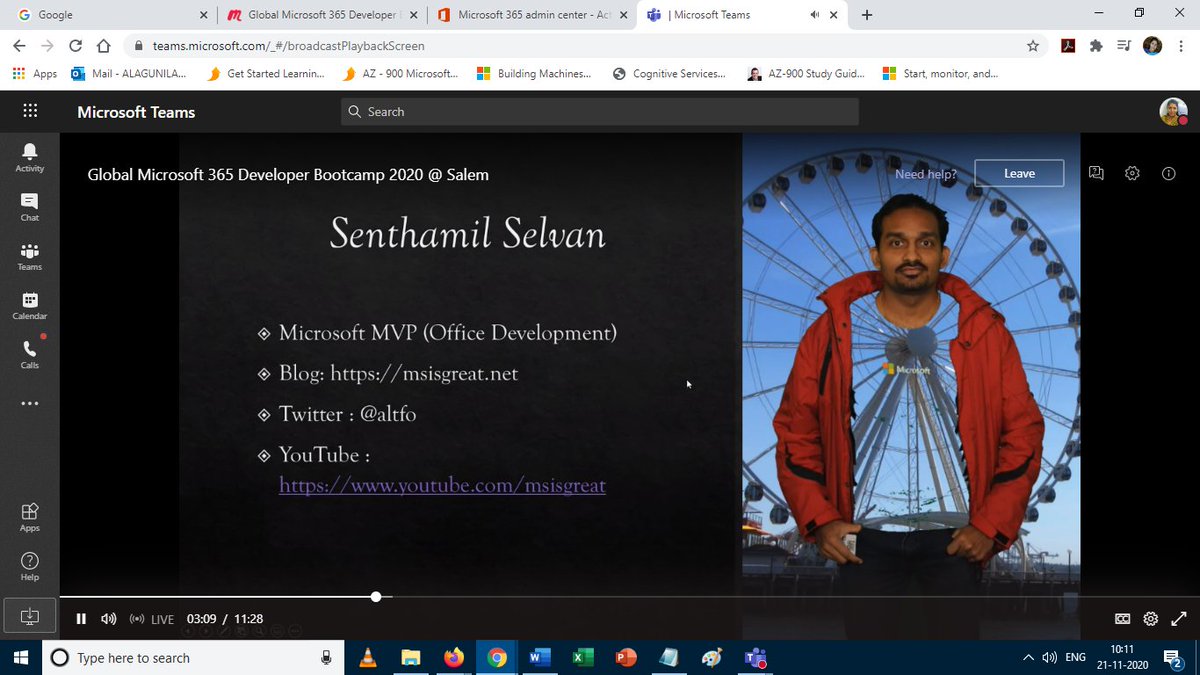Open Start, monitor, and... bookmark
The height and width of the screenshot is (675, 1200).
click(940, 73)
